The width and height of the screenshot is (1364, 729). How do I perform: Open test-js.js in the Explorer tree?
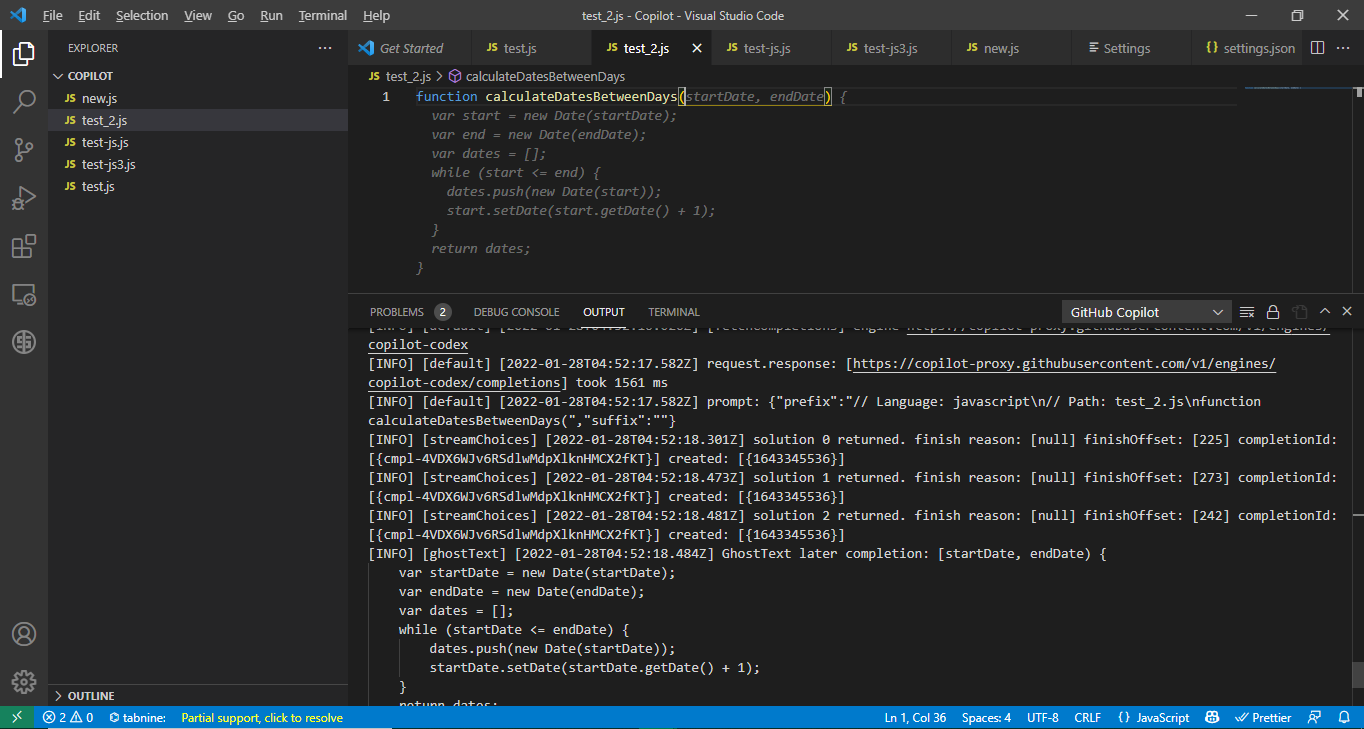[x=198, y=142]
